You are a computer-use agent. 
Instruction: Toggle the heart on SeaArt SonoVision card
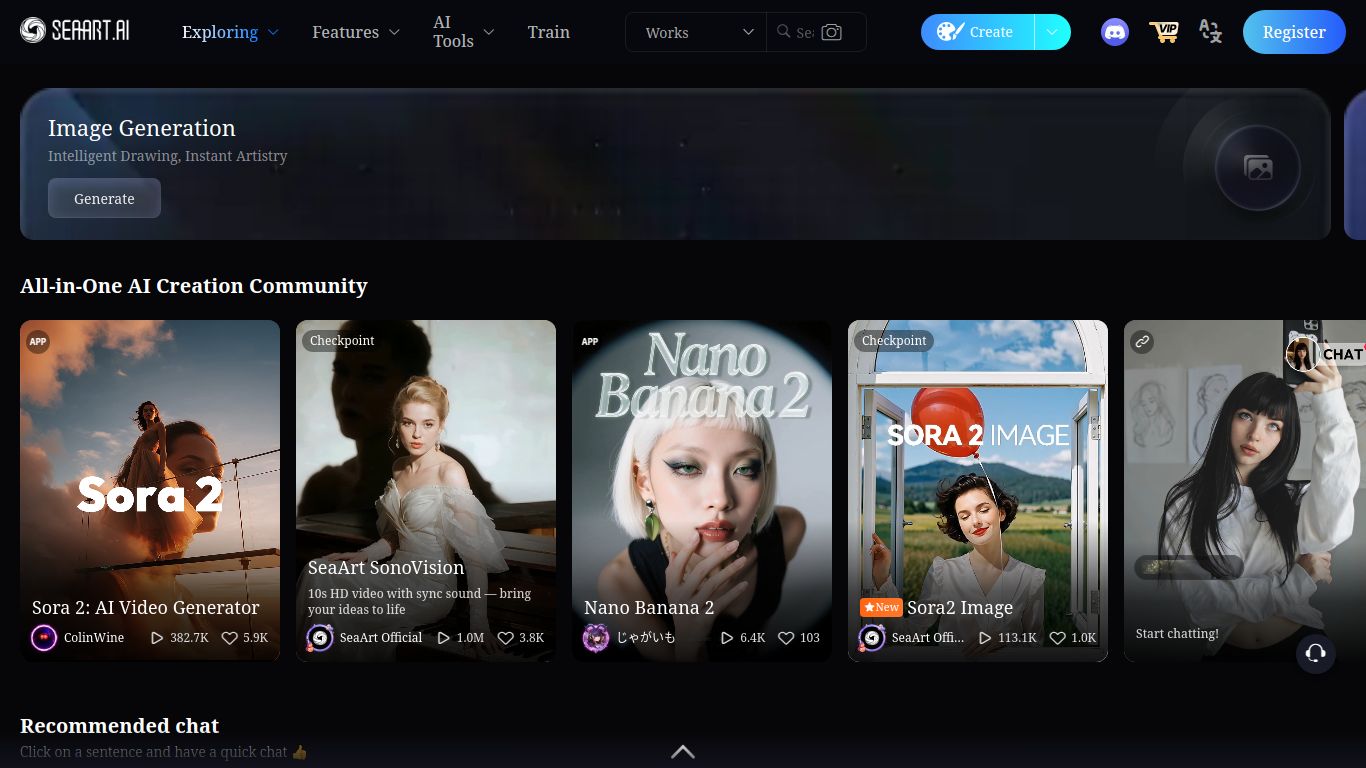[x=506, y=638]
